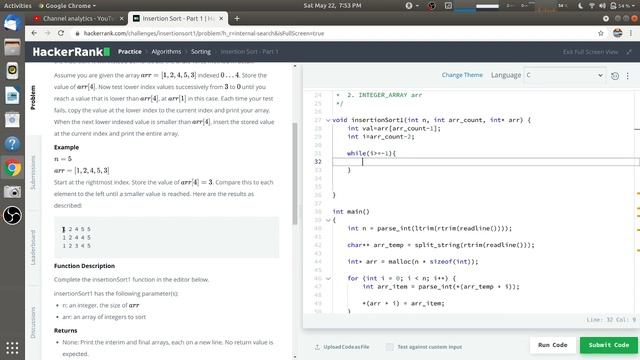Click the site lock icon in address bar
Viewport: 640px width, 360px height.
[78, 33]
